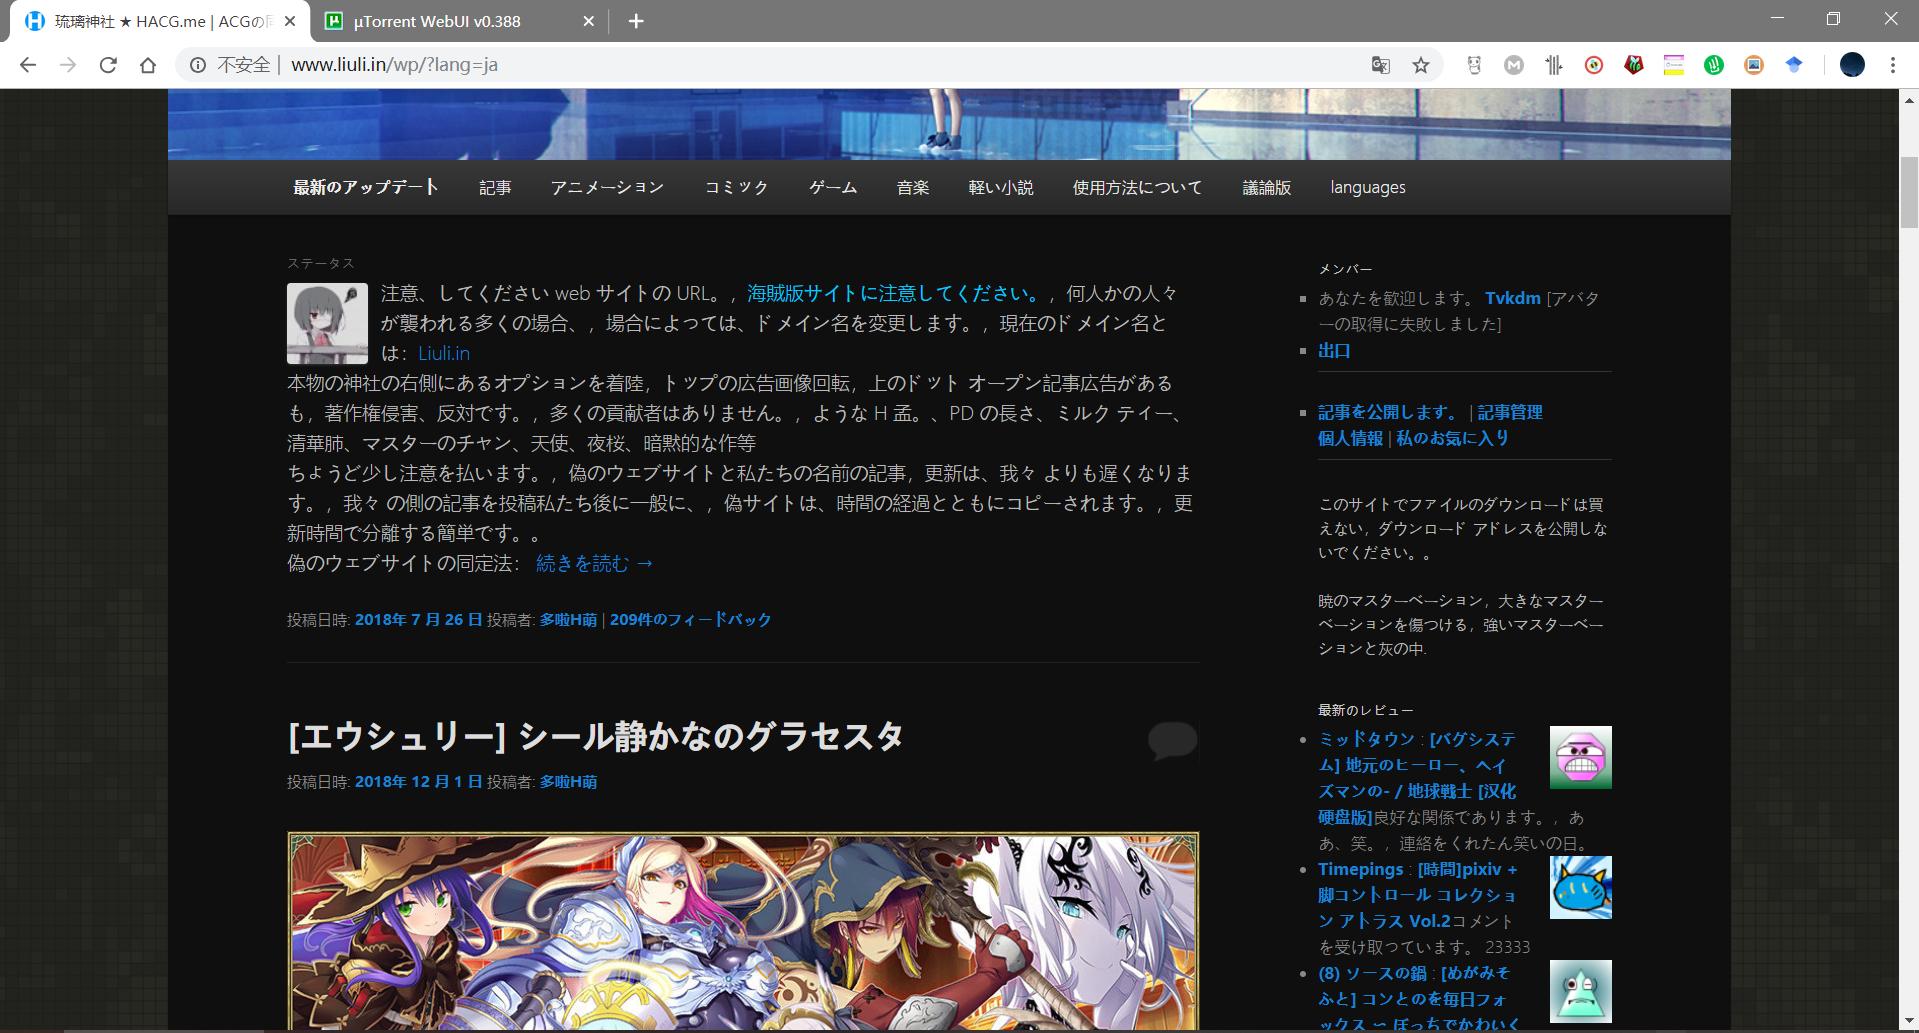The image size is (1919, 1033).
Task: Open 私のお気に入り link
Action: [1453, 438]
